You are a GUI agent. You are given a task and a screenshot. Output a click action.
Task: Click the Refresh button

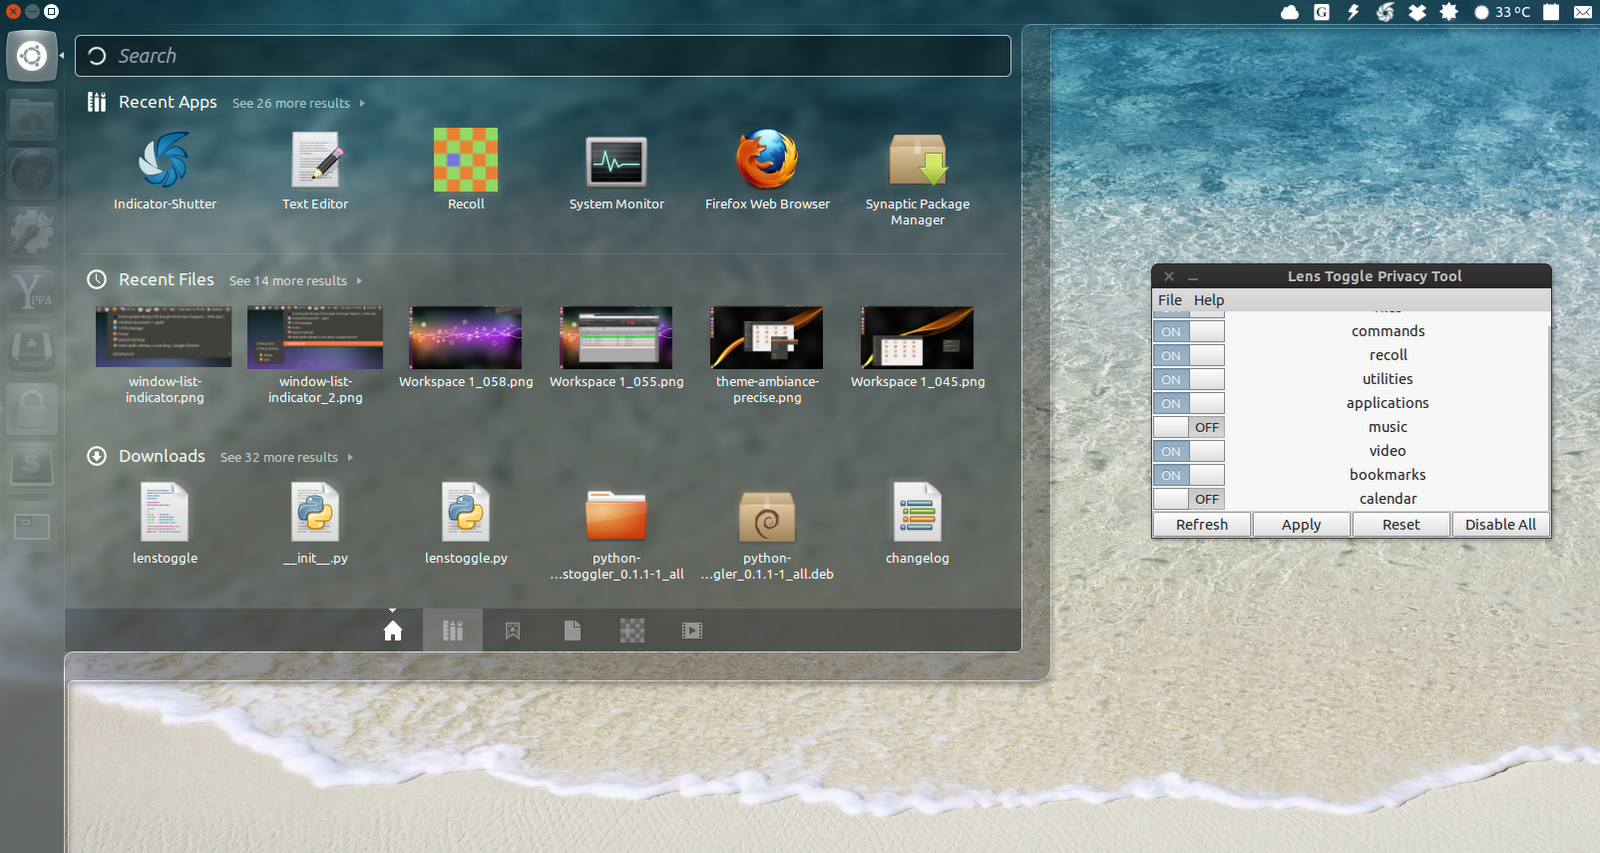(x=1202, y=525)
